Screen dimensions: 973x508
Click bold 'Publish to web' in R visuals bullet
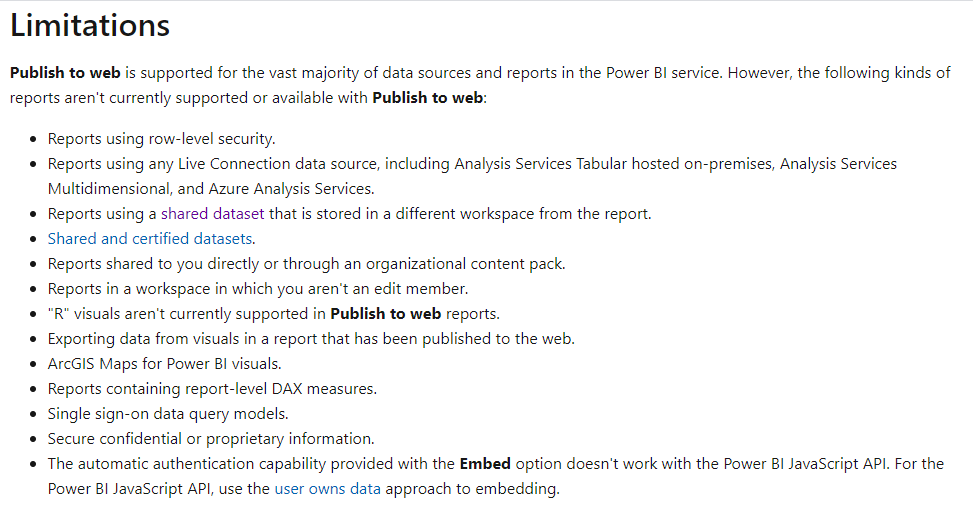point(385,314)
